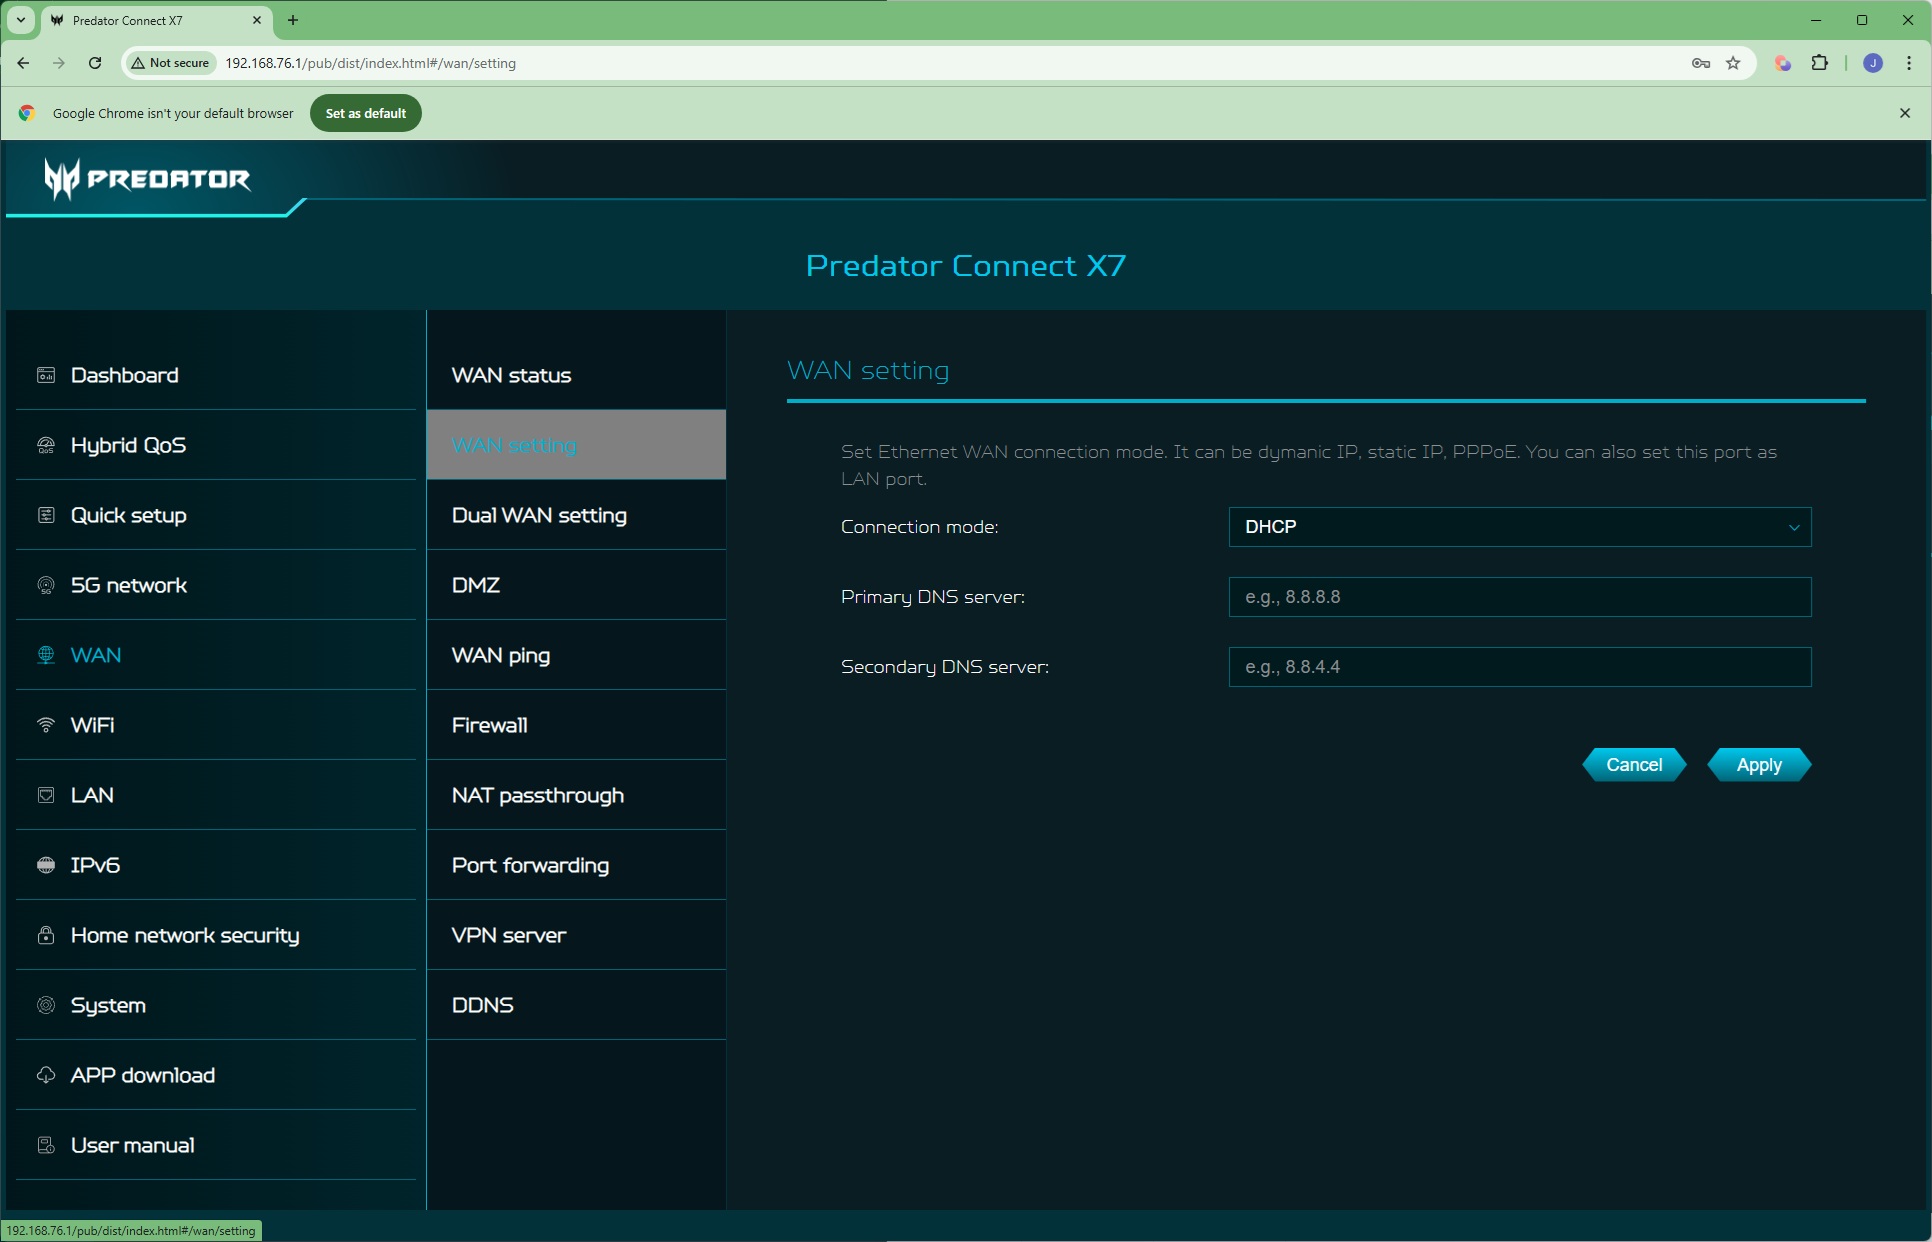Focus the Primary DNS server field
This screenshot has height=1242, width=1932.
(x=1519, y=597)
